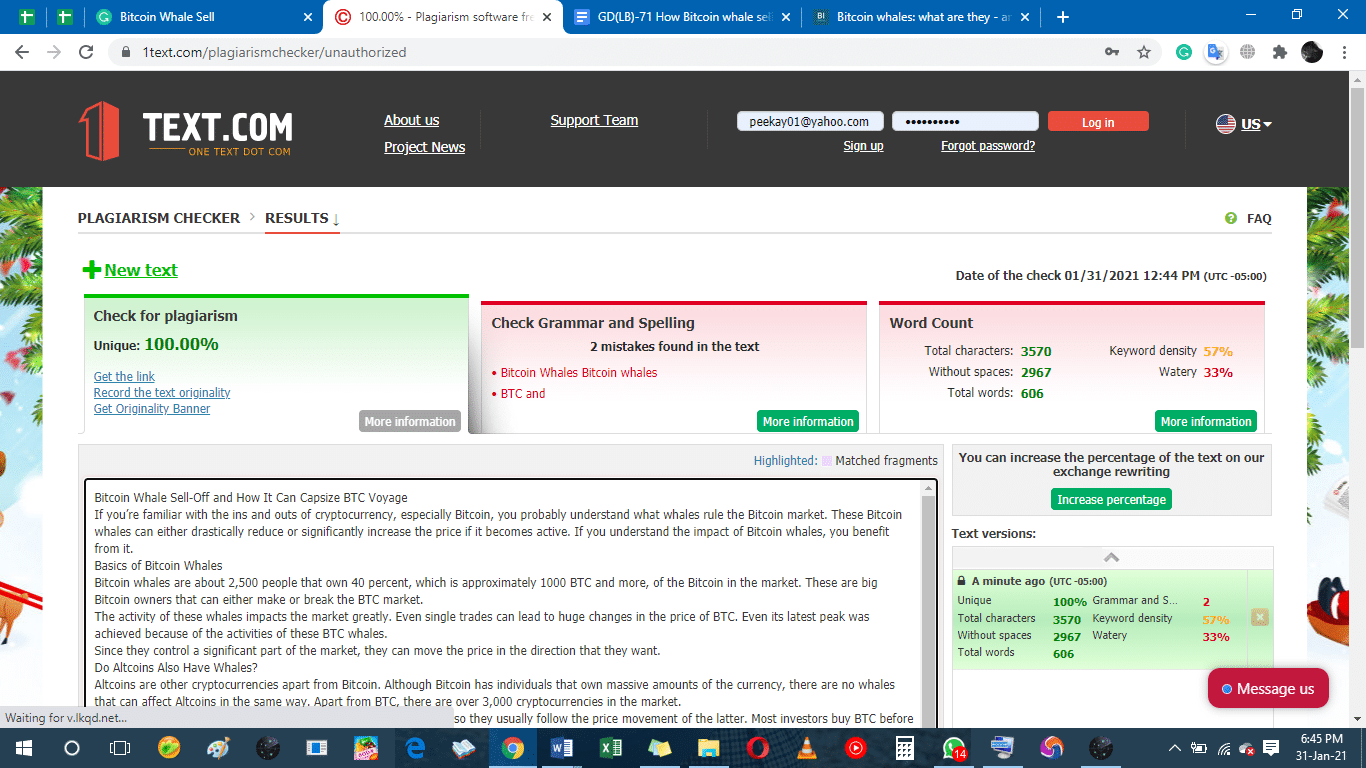Click the saved password key icon
1366x768 pixels.
tap(1111, 52)
